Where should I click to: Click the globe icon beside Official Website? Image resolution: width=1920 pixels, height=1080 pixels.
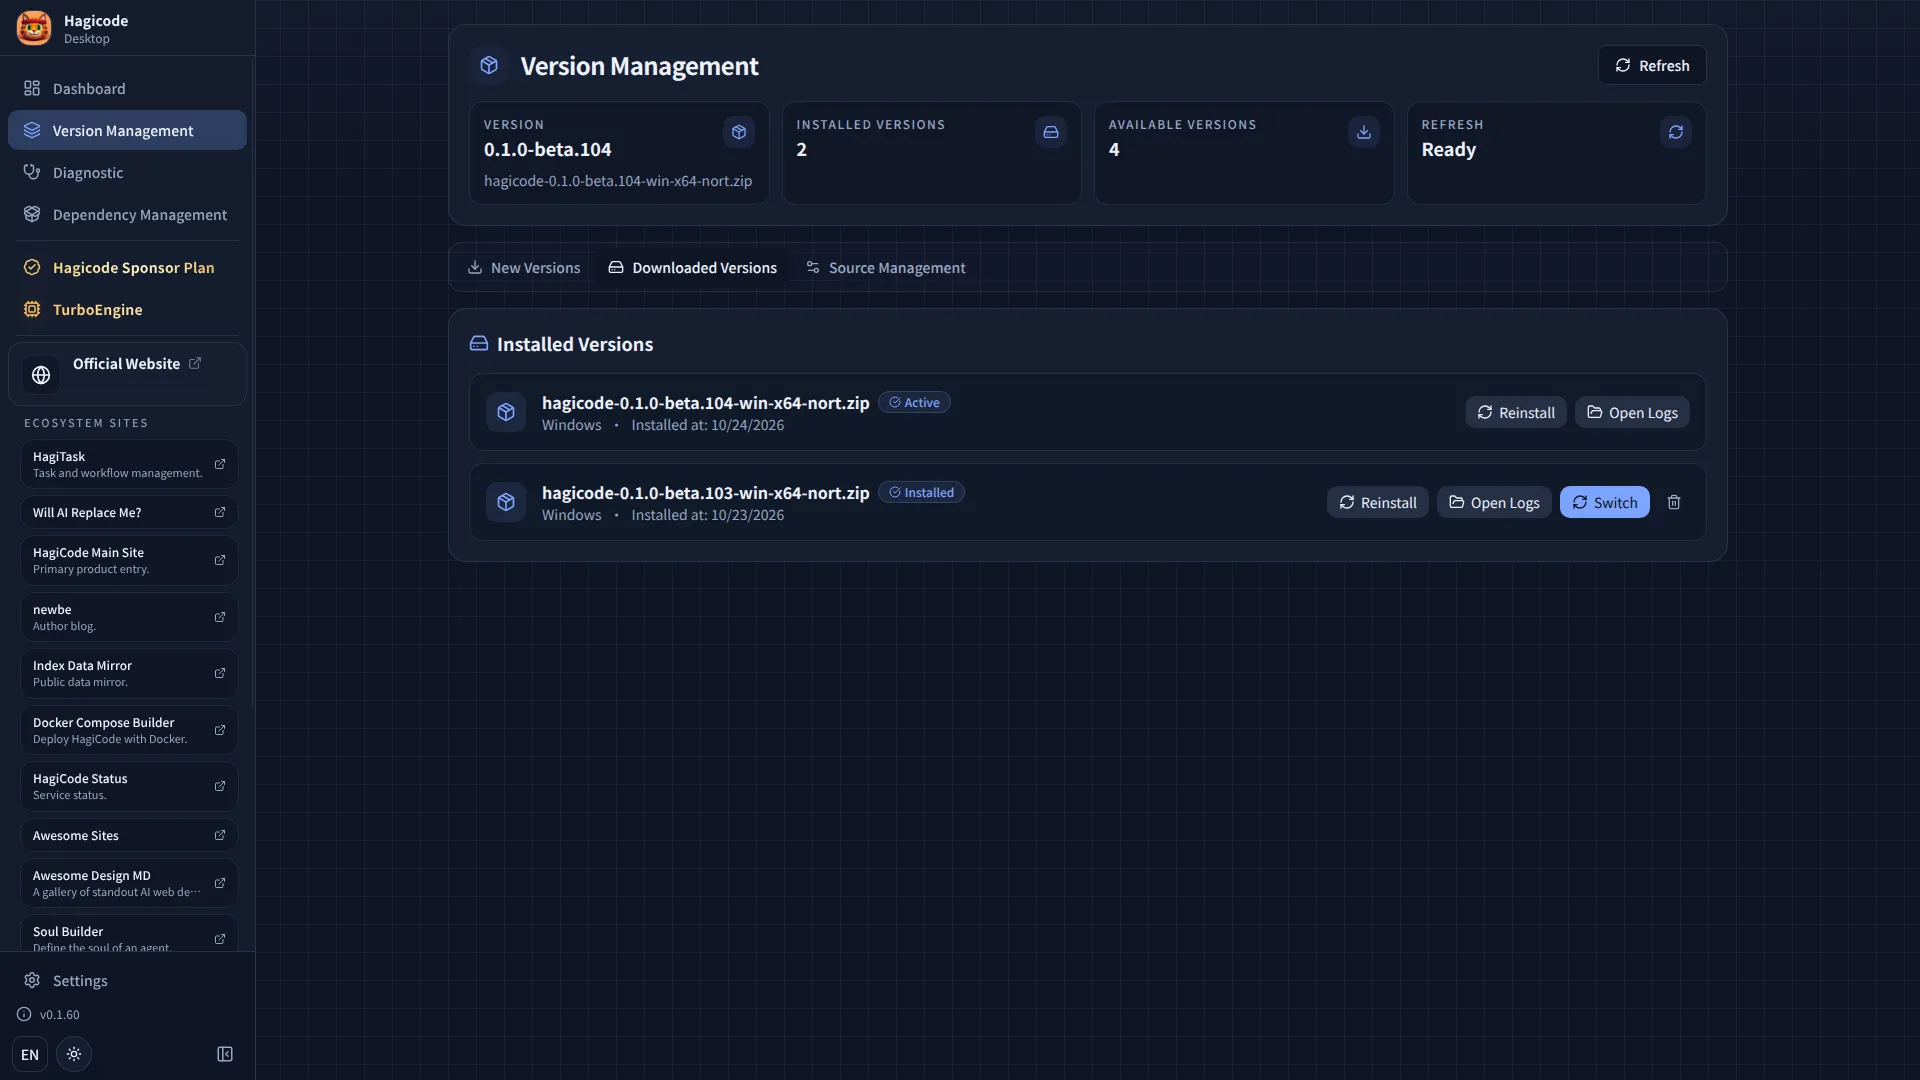point(41,375)
